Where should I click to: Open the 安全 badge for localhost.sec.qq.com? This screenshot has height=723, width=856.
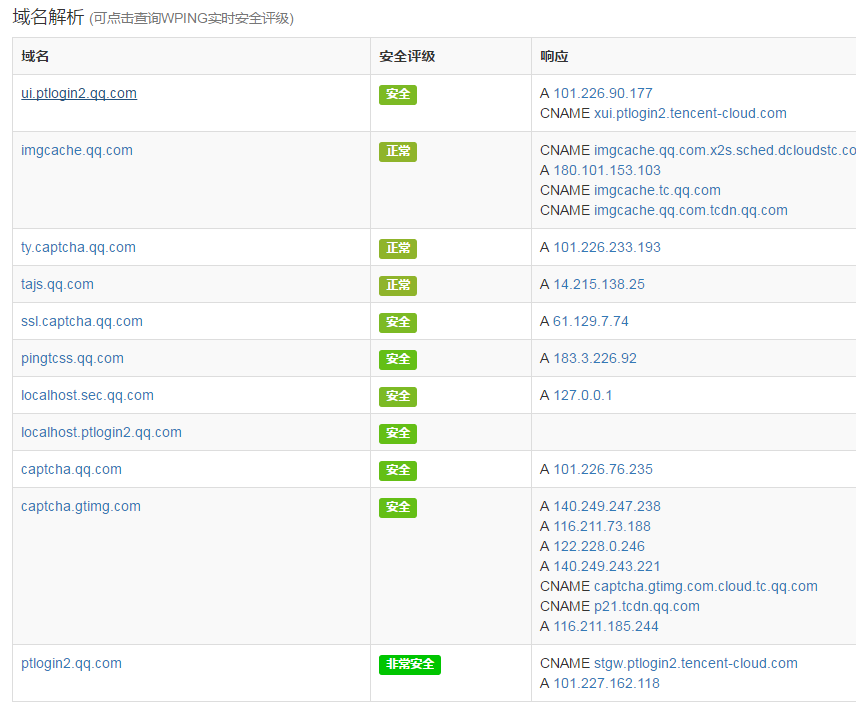398,396
